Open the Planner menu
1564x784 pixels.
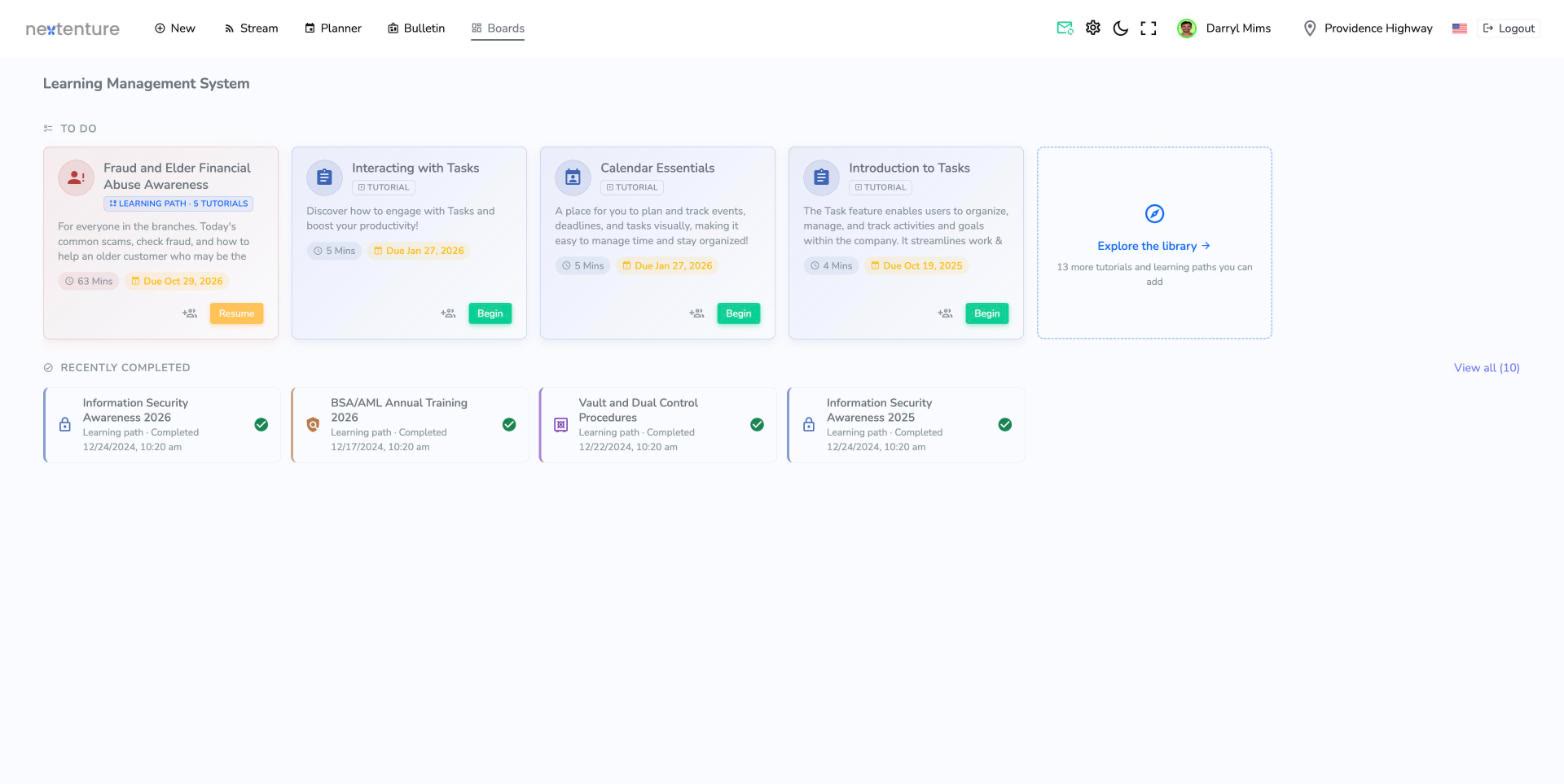pos(333,28)
